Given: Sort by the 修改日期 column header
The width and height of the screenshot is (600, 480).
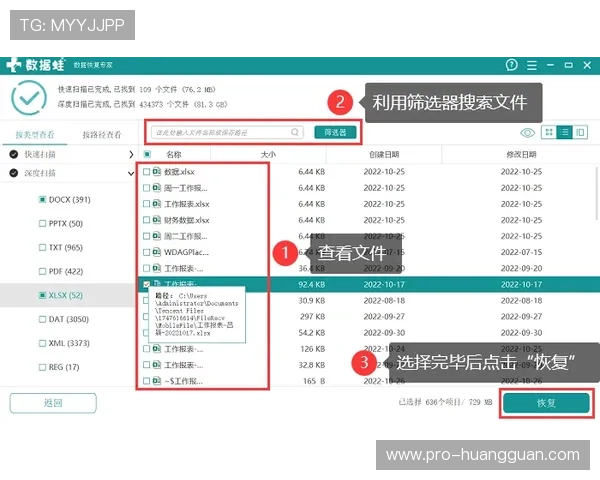Looking at the screenshot, I should [x=521, y=154].
